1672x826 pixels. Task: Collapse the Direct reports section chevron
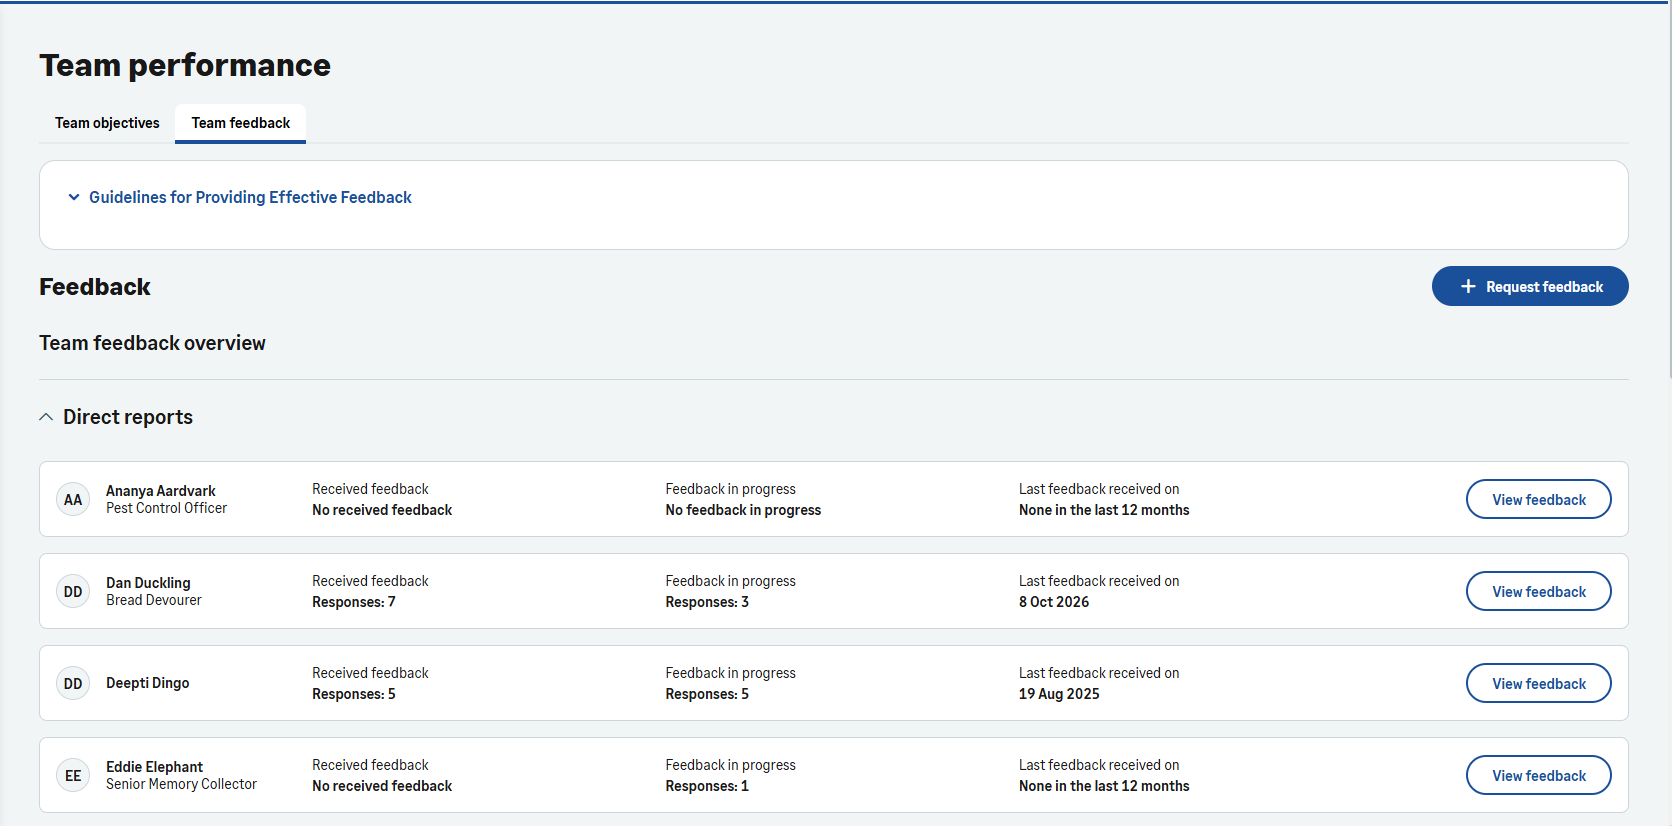click(x=46, y=417)
